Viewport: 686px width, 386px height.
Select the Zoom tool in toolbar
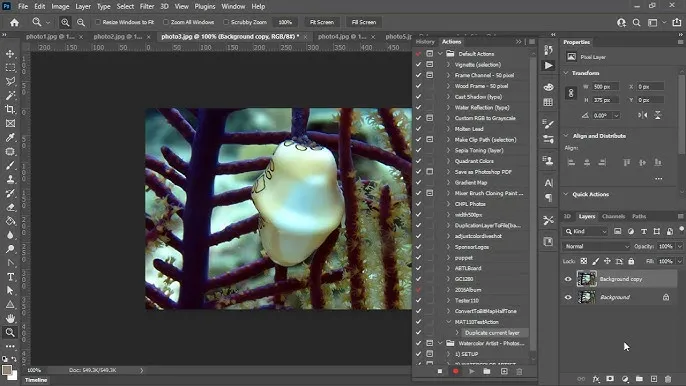point(10,332)
